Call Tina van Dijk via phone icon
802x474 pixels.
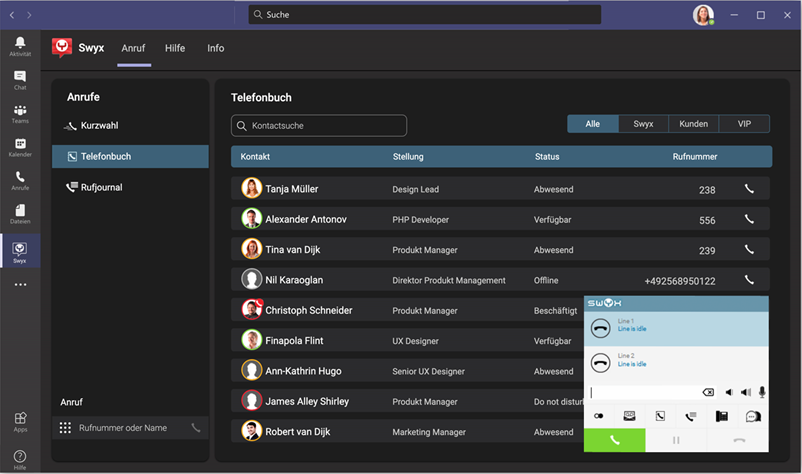749,249
